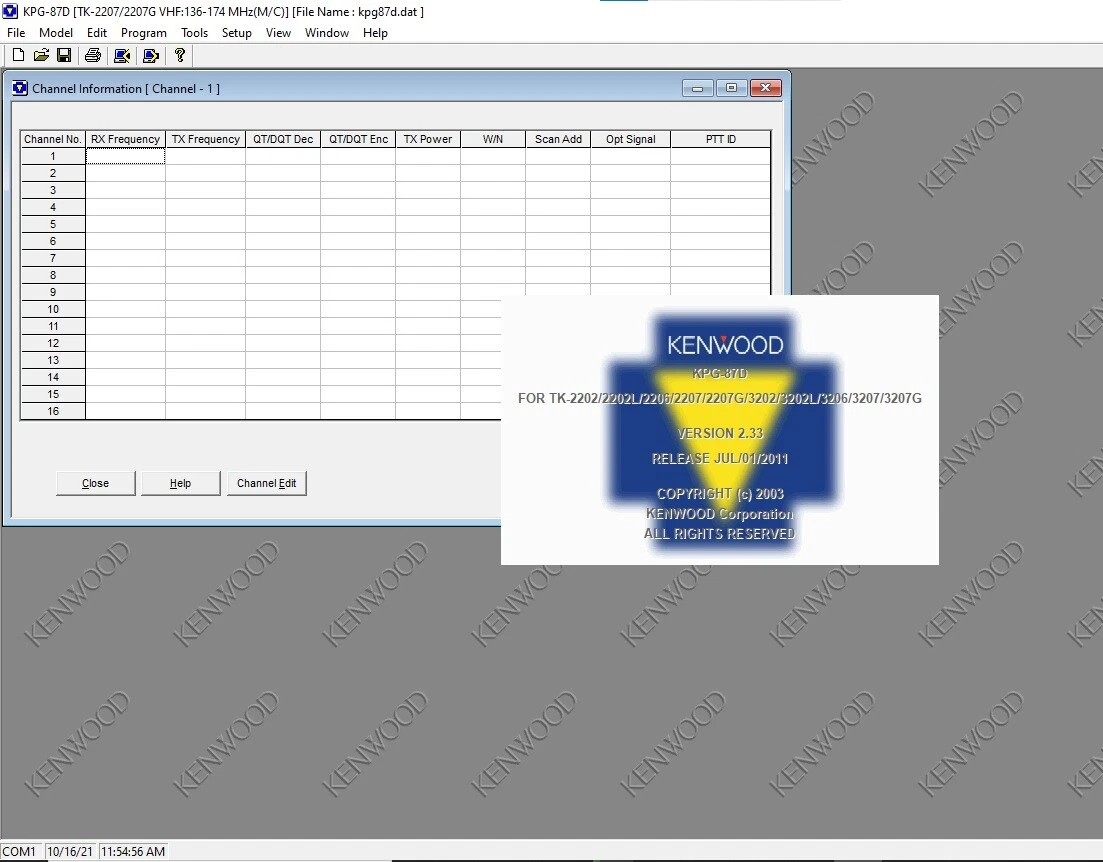The width and height of the screenshot is (1103, 862).
Task: Open Help via the question mark icon
Action: click(179, 55)
